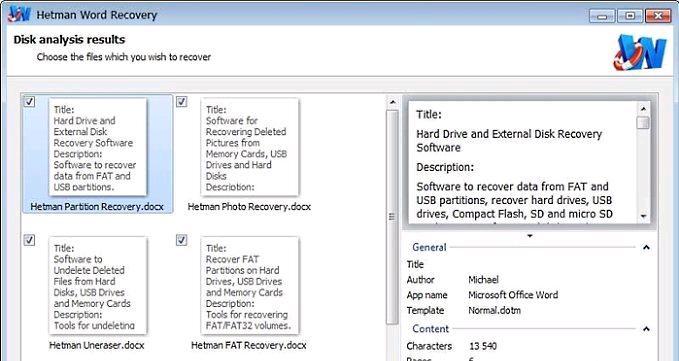Click the Hetman Uneraser.docx file name
Screen dimensions: 679x361
point(97,345)
